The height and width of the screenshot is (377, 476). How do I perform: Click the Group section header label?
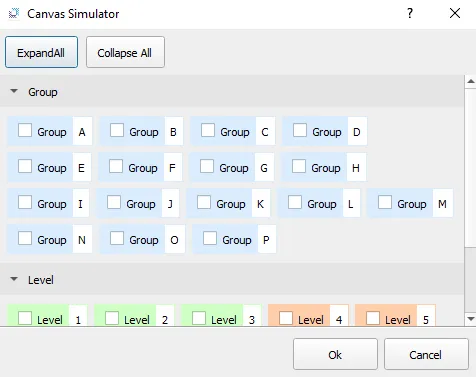(x=43, y=92)
